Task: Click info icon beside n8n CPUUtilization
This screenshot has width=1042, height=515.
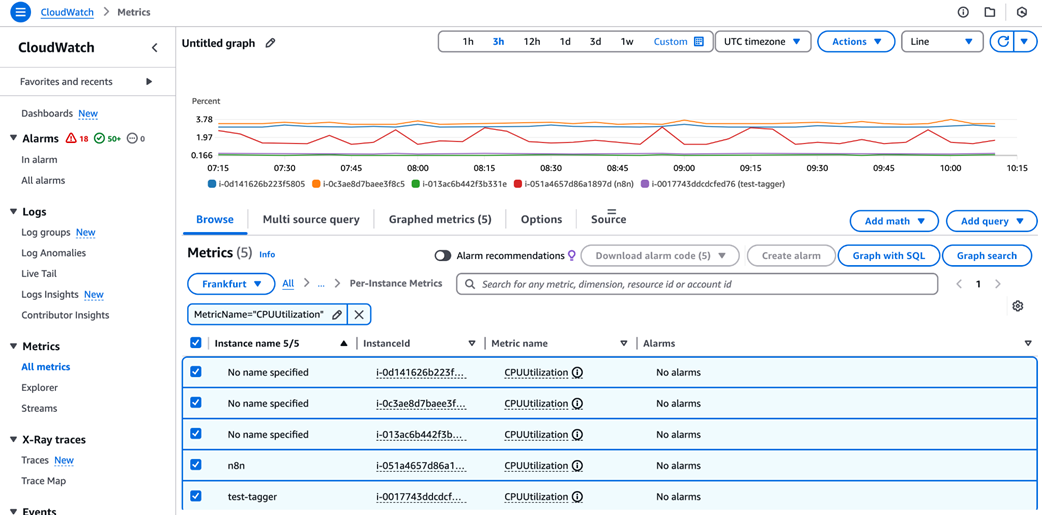Action: coord(577,465)
